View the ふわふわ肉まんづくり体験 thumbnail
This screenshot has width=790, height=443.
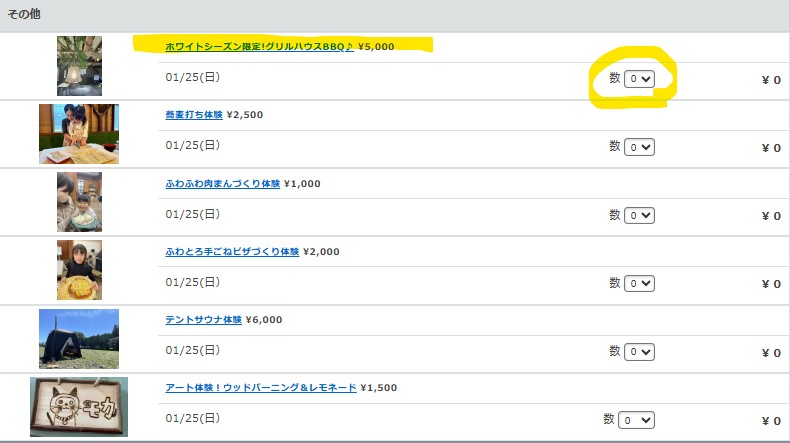click(x=79, y=202)
